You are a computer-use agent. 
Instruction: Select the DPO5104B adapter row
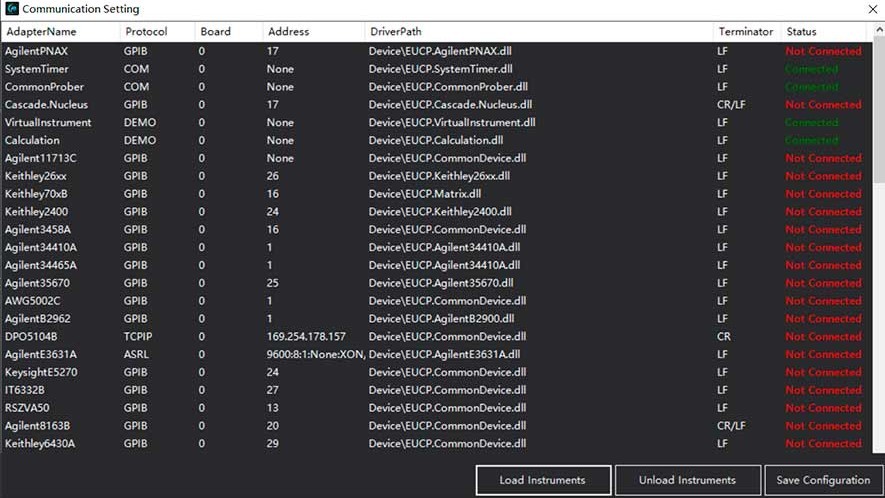pos(433,337)
